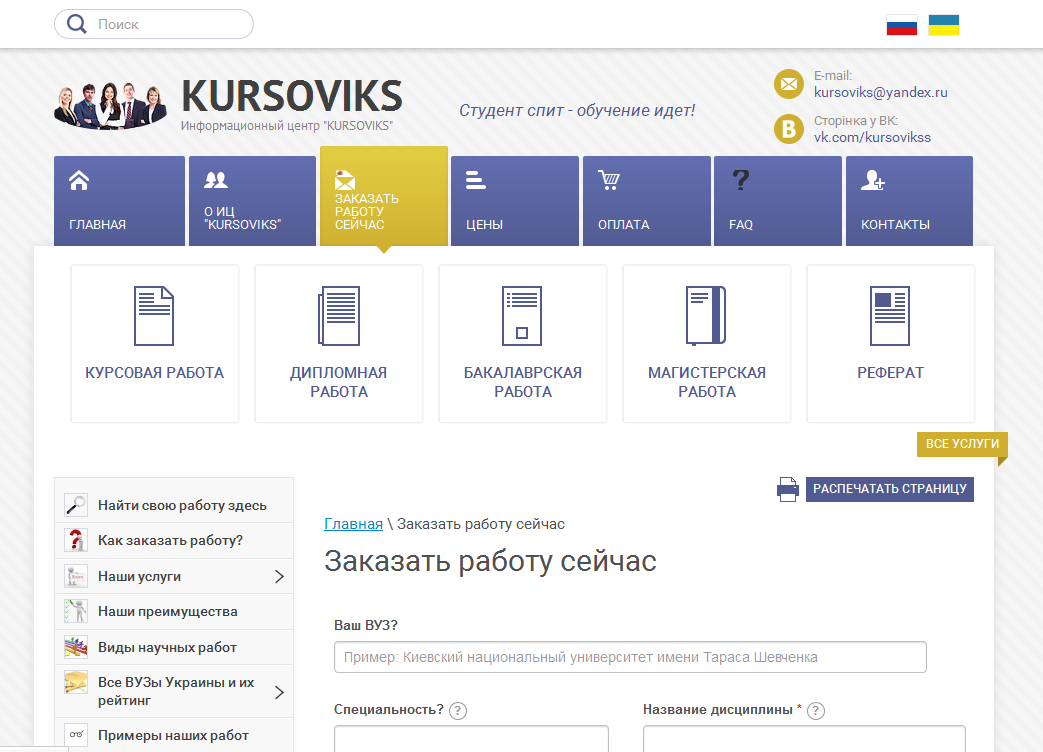
Task: Click the Виды научных работ icon
Action: 76,647
